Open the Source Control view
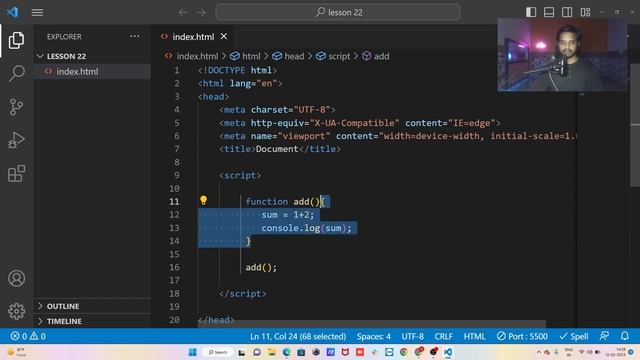This screenshot has height=360, width=640. pos(16,107)
